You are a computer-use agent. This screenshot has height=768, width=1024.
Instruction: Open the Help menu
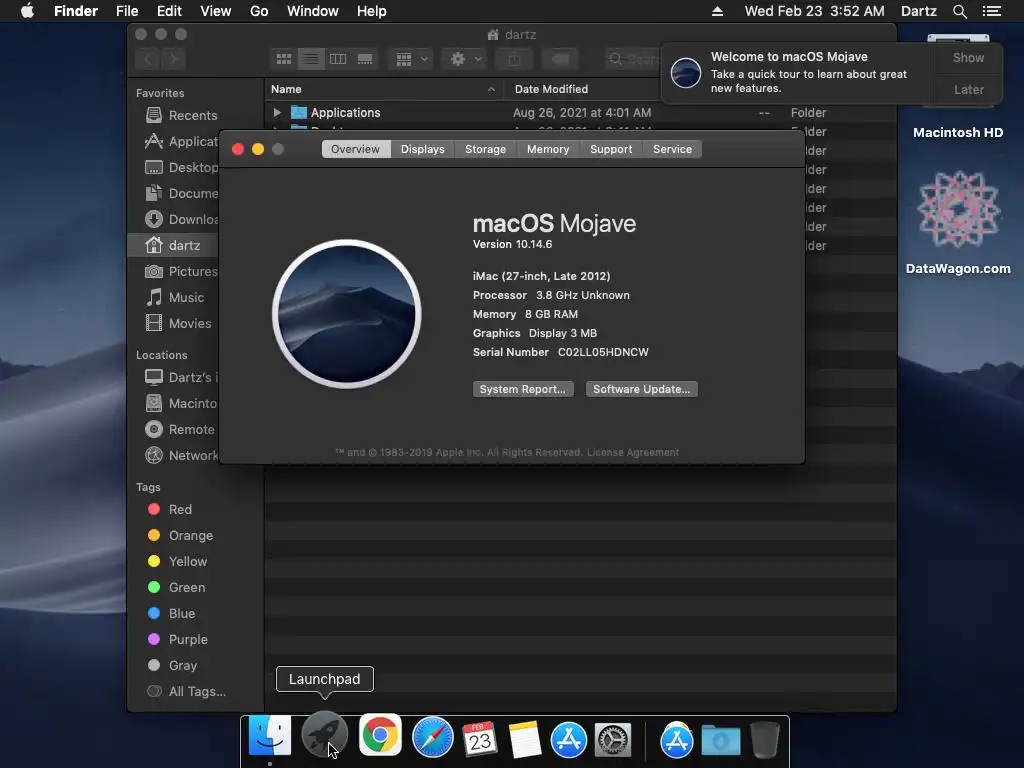[x=372, y=11]
